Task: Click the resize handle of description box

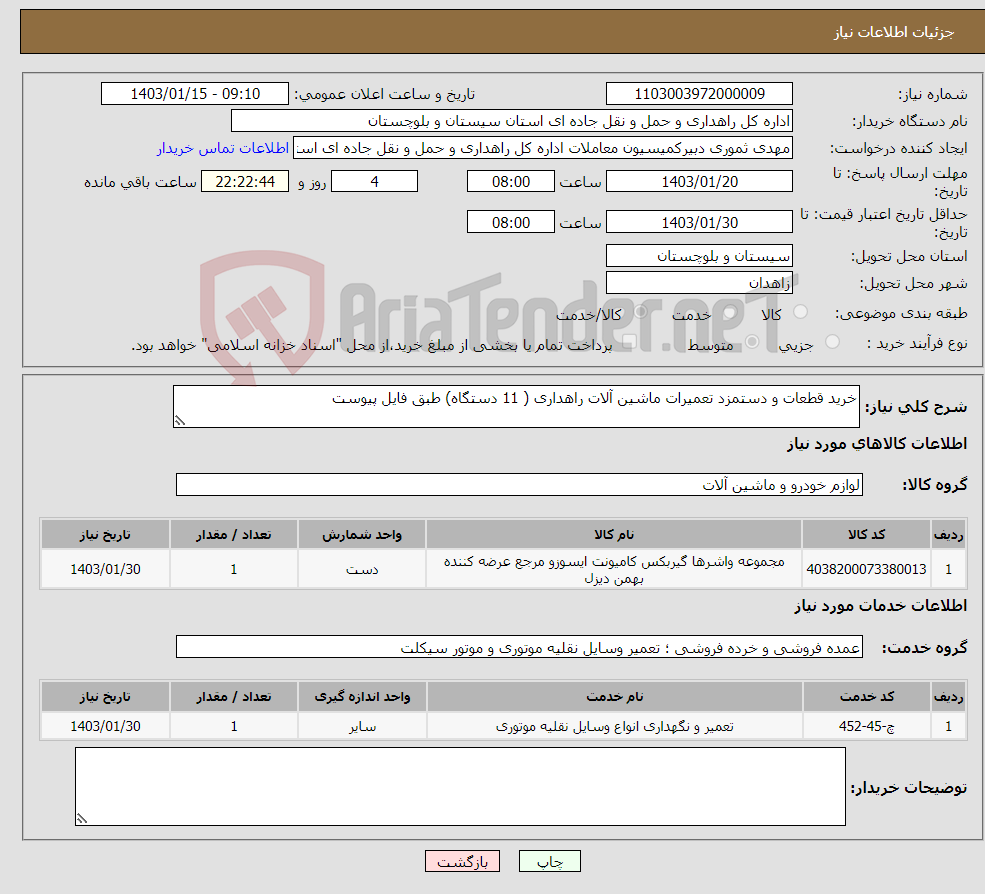Action: 180,421
